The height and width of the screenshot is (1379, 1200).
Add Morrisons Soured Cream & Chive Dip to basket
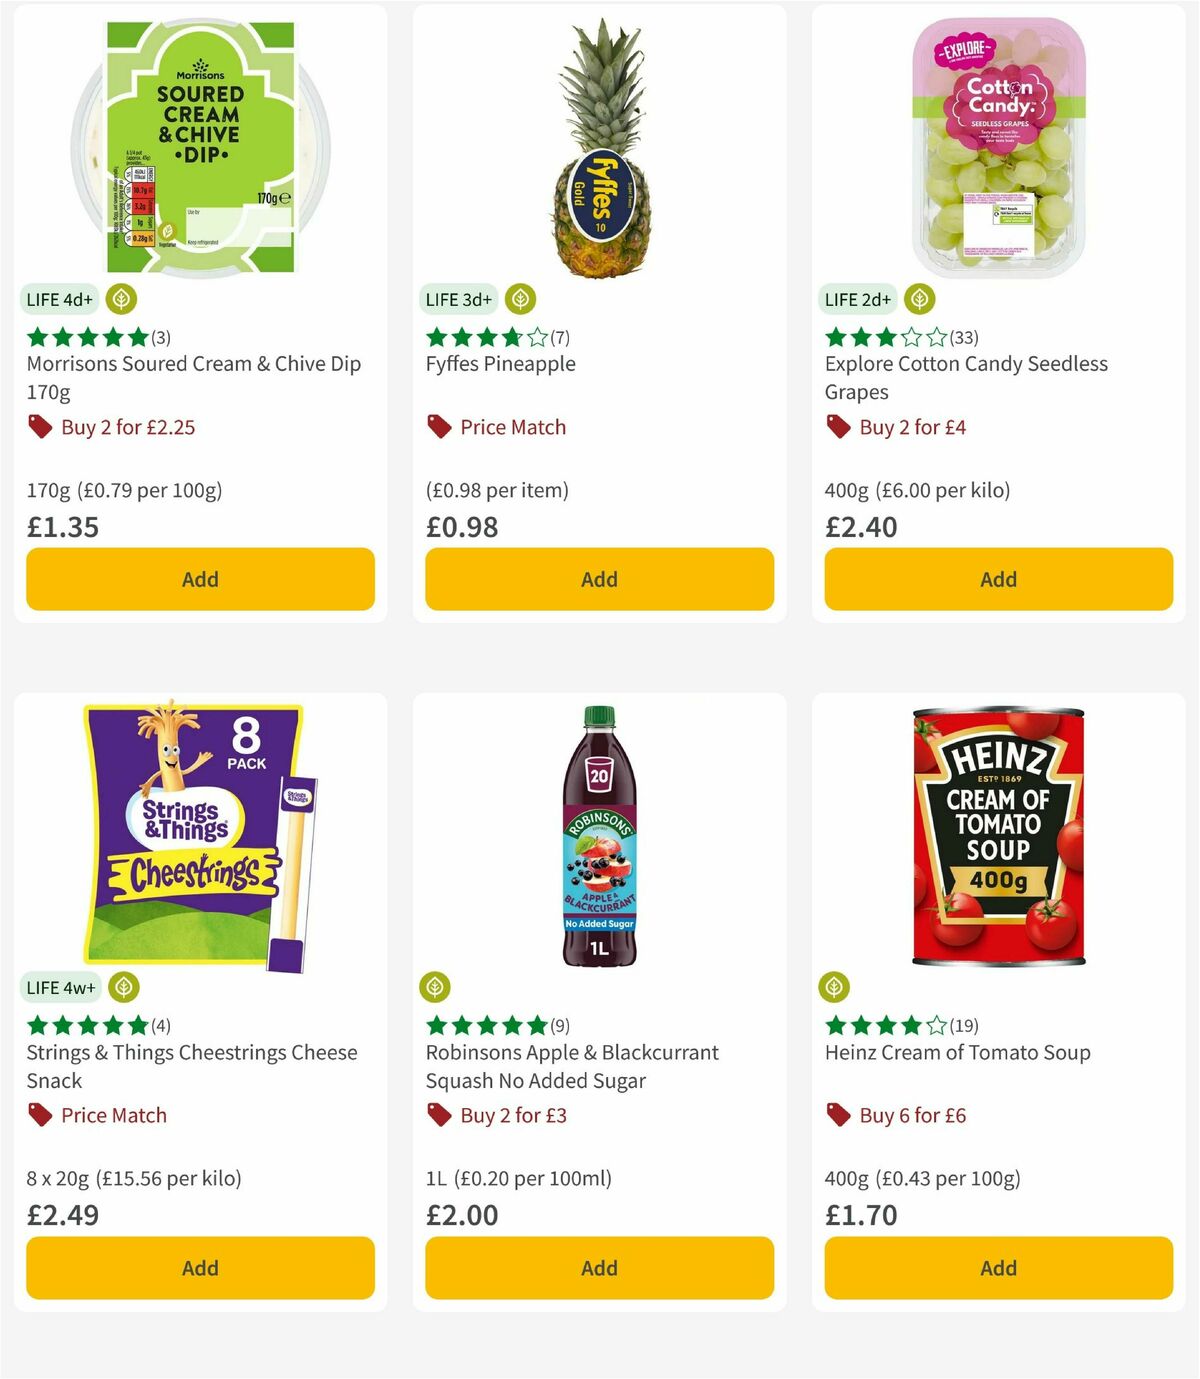click(x=199, y=579)
